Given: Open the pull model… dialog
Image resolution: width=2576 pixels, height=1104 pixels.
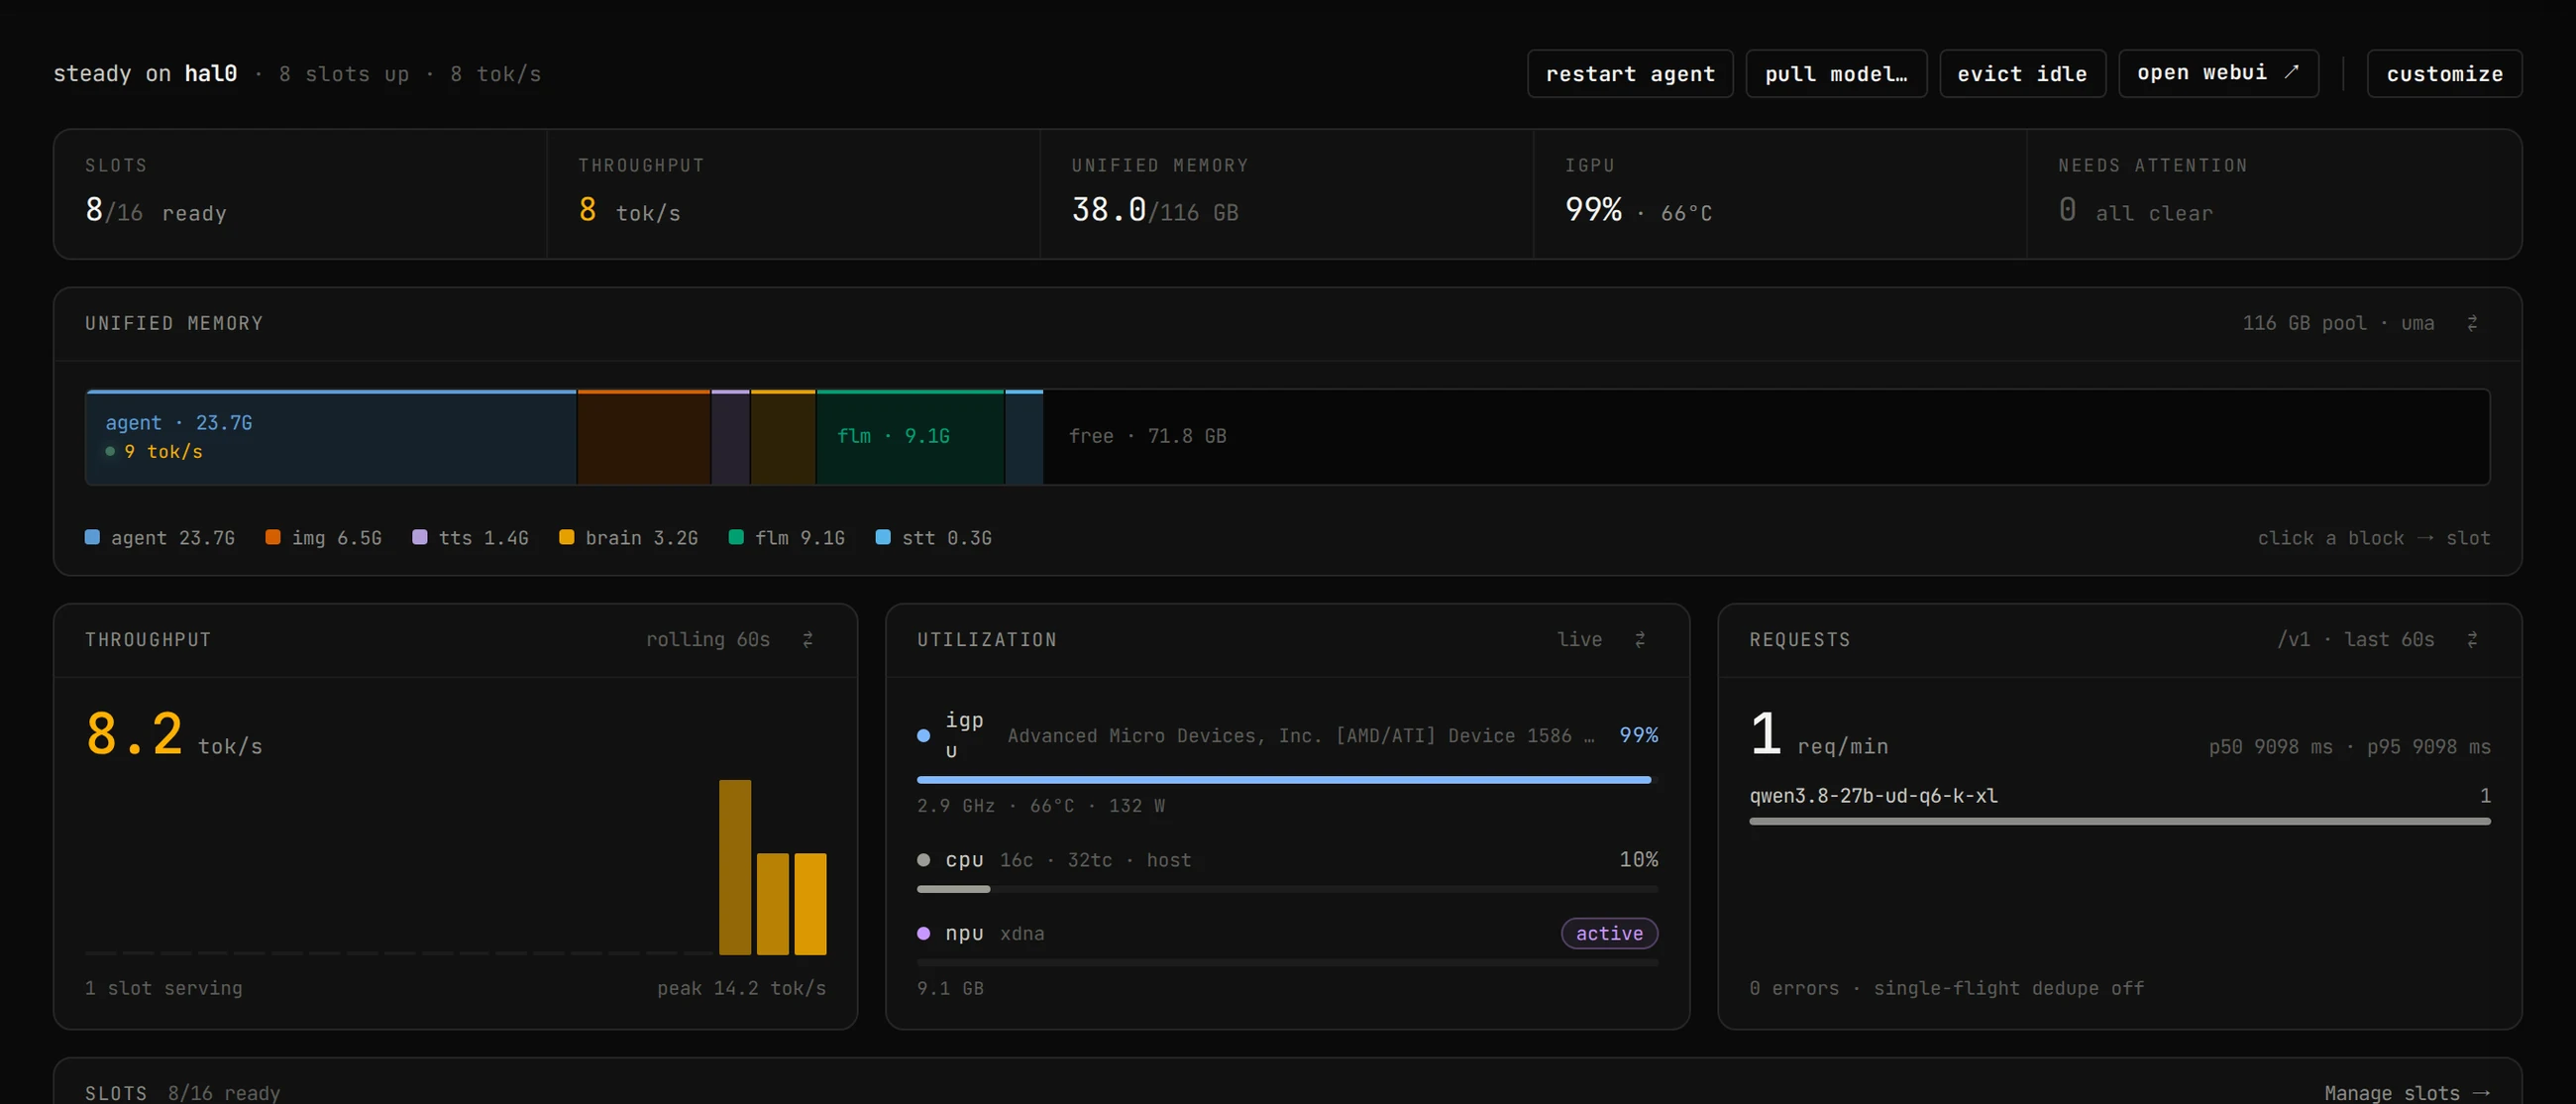Looking at the screenshot, I should (1836, 73).
